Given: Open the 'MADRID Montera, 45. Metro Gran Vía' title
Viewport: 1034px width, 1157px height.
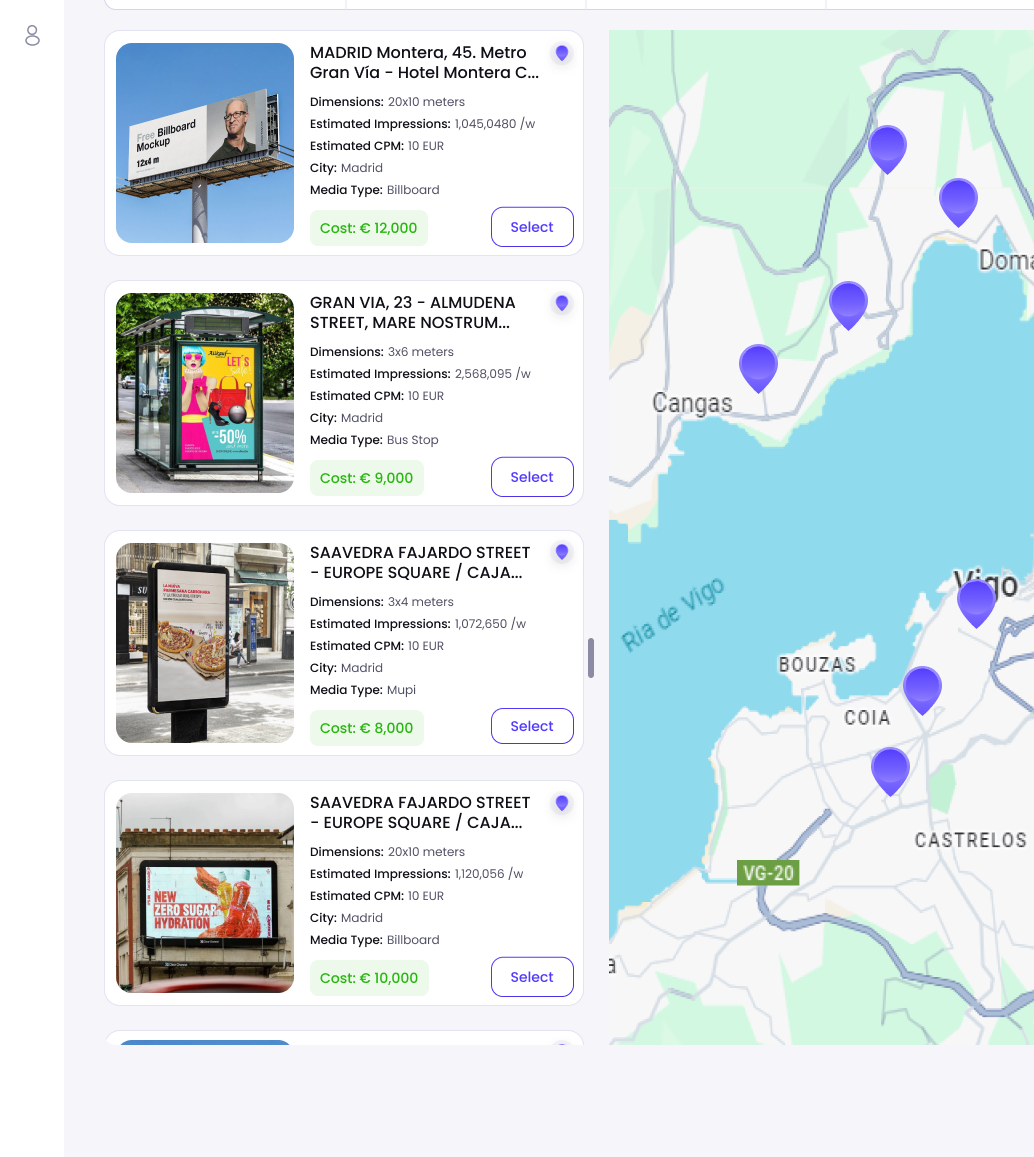Looking at the screenshot, I should pyautogui.click(x=424, y=63).
